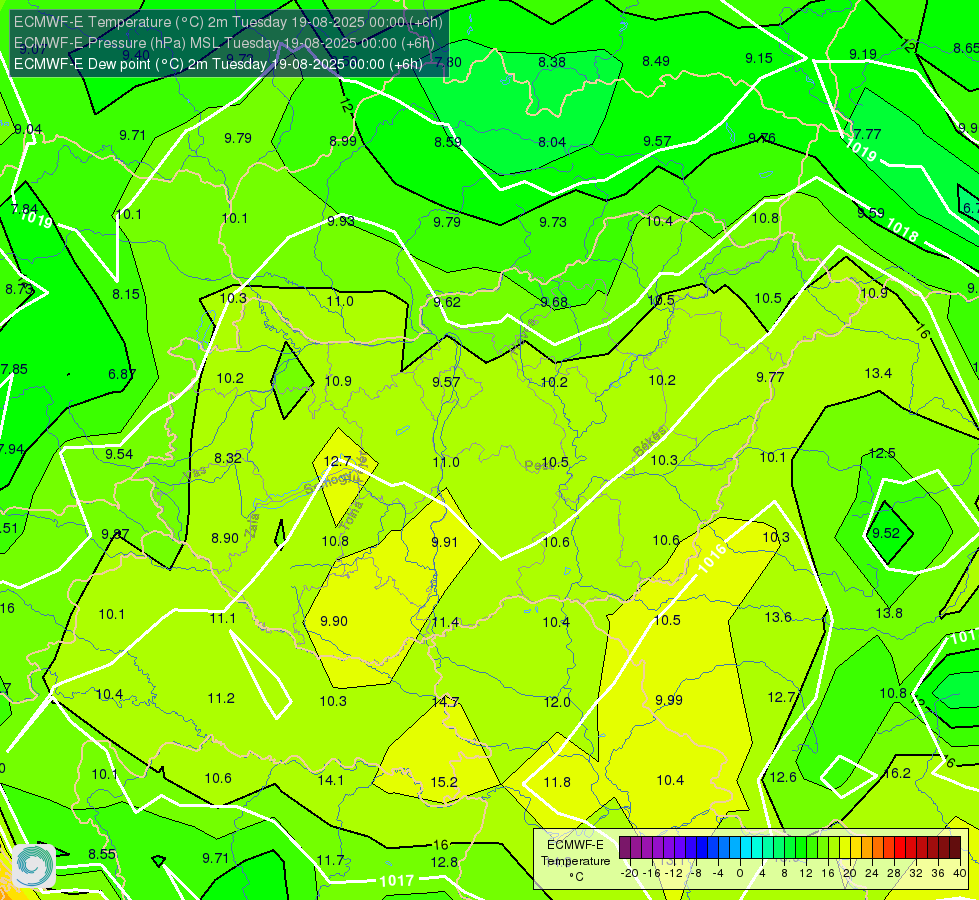Click the dew point value 15.2

[445, 782]
